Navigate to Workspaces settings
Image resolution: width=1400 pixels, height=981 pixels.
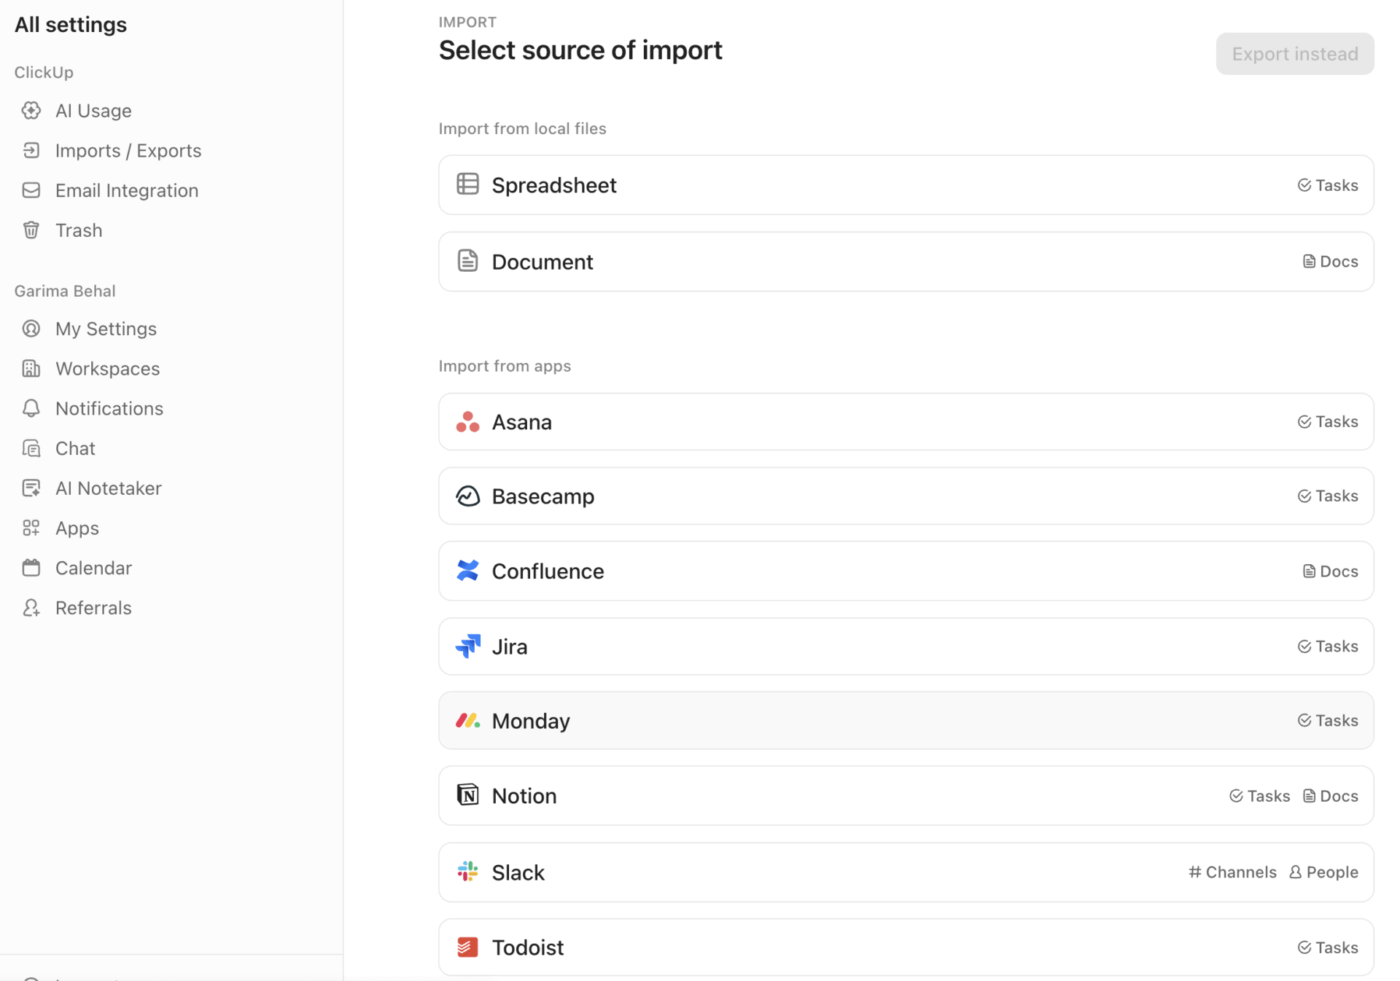pos(107,369)
